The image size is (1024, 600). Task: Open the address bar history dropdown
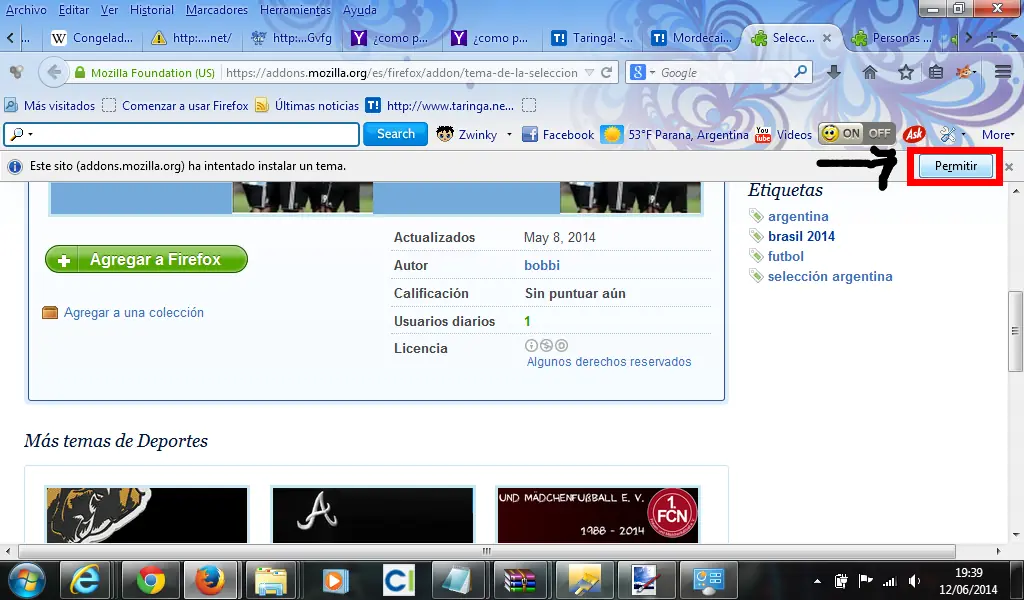(589, 72)
